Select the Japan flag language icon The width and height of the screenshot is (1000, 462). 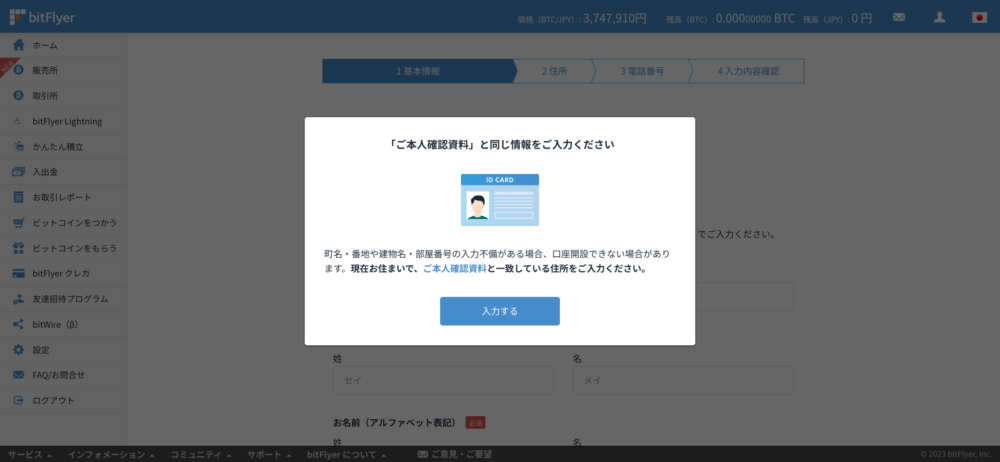coord(979,17)
